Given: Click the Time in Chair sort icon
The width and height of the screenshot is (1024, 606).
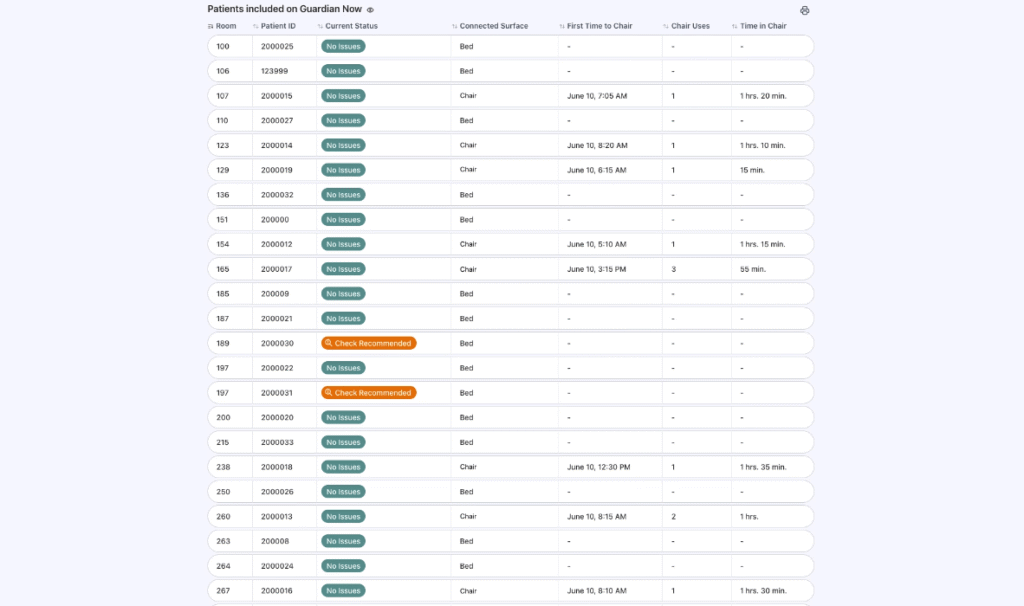Looking at the screenshot, I should [x=735, y=26].
